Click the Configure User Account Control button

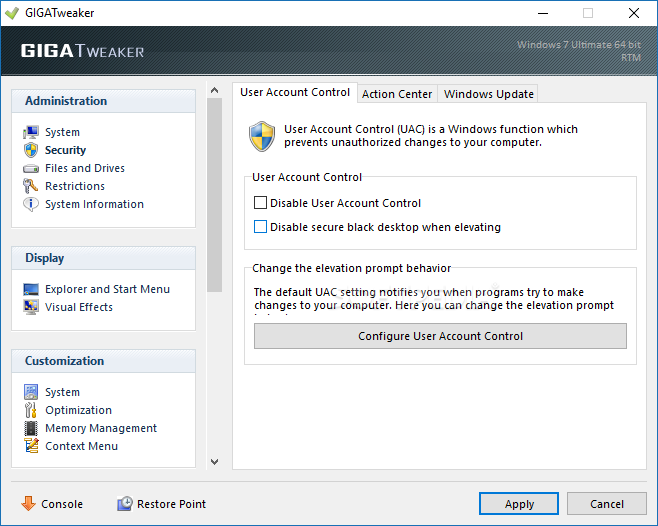coord(440,336)
